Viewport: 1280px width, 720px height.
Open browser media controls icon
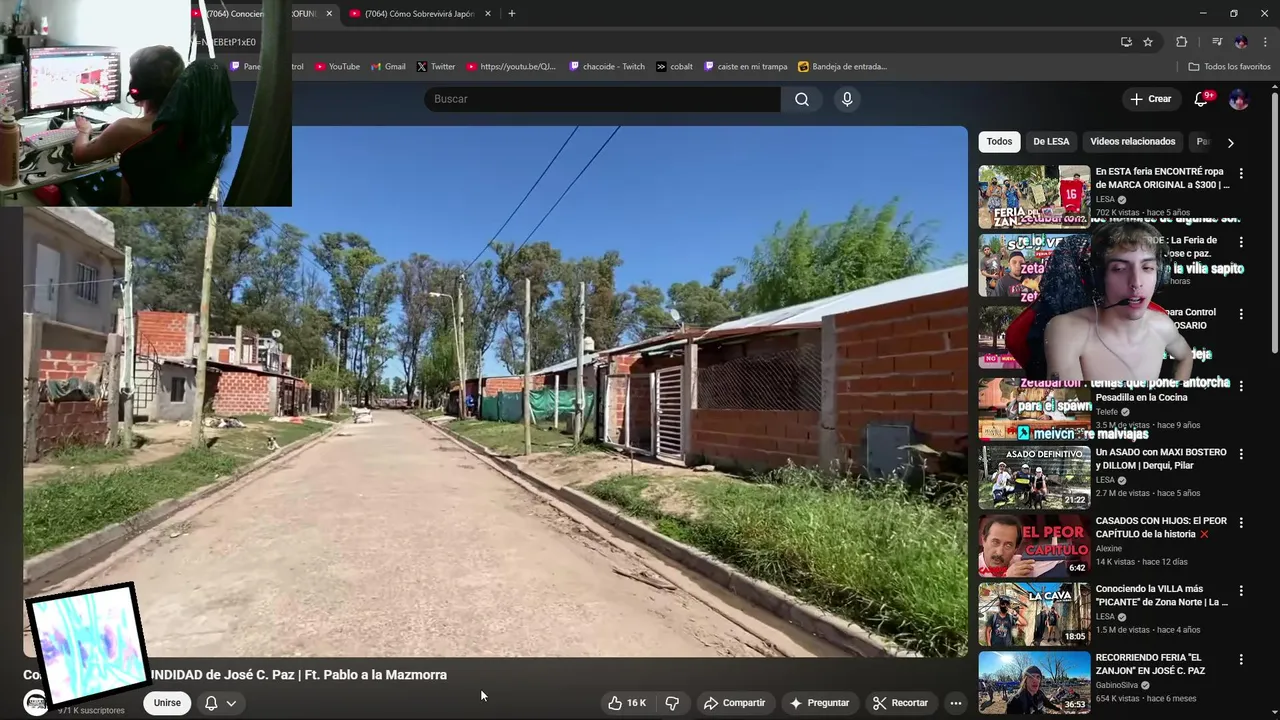tap(1217, 42)
